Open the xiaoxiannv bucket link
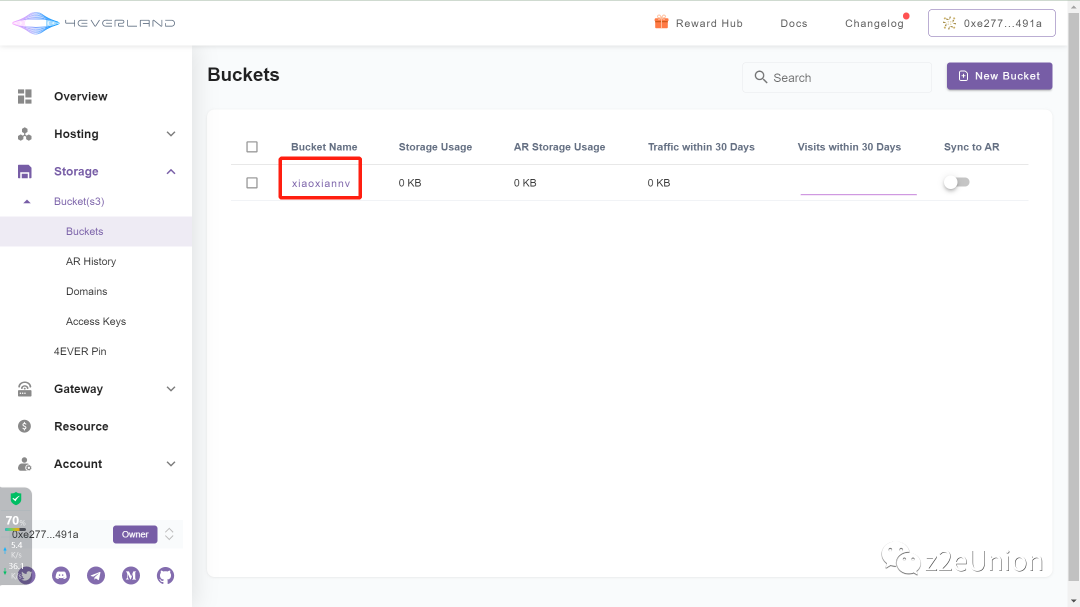The height and width of the screenshot is (607, 1080). 320,184
